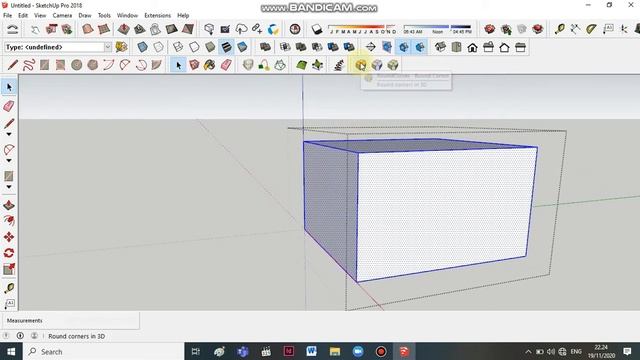
Task: Select the Rotate tool in left toolbar
Action: 9,253
